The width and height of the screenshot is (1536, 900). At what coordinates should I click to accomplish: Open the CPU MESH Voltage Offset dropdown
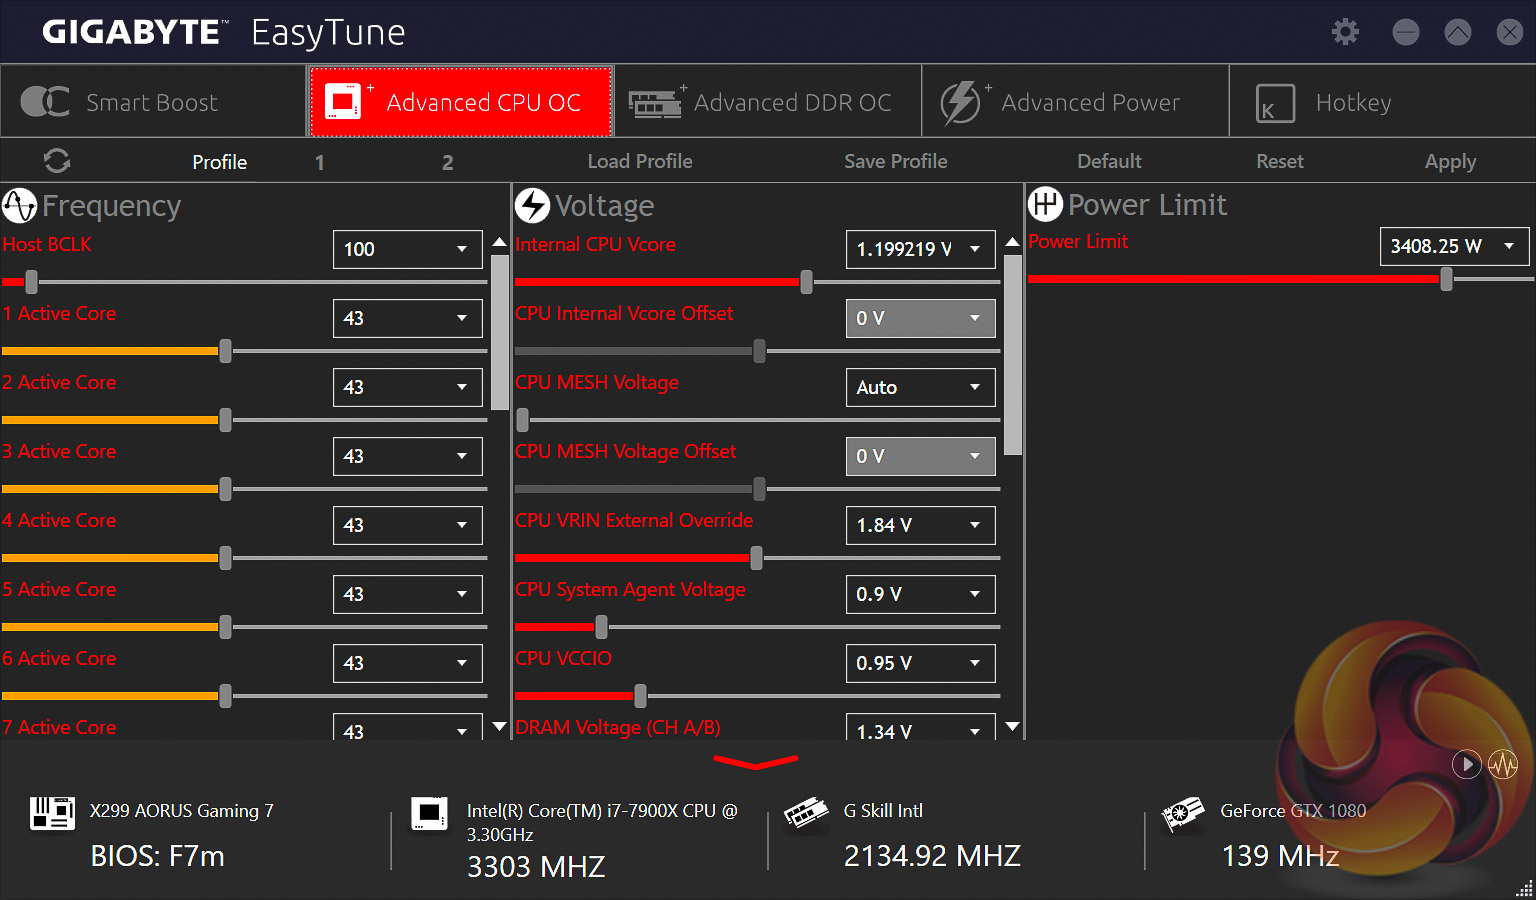pyautogui.click(x=921, y=456)
